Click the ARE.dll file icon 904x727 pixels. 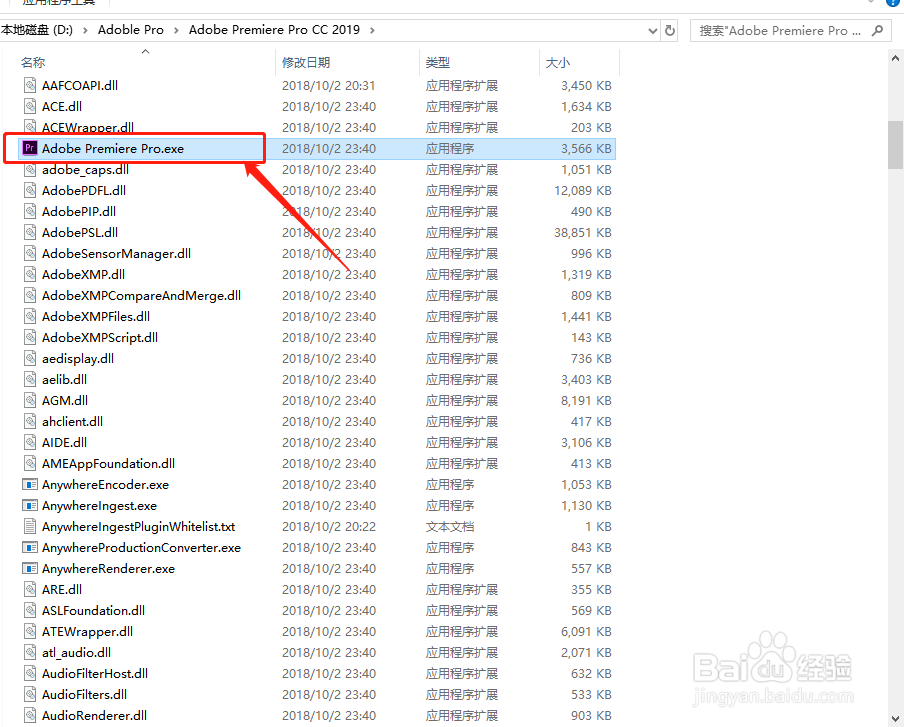pos(30,589)
